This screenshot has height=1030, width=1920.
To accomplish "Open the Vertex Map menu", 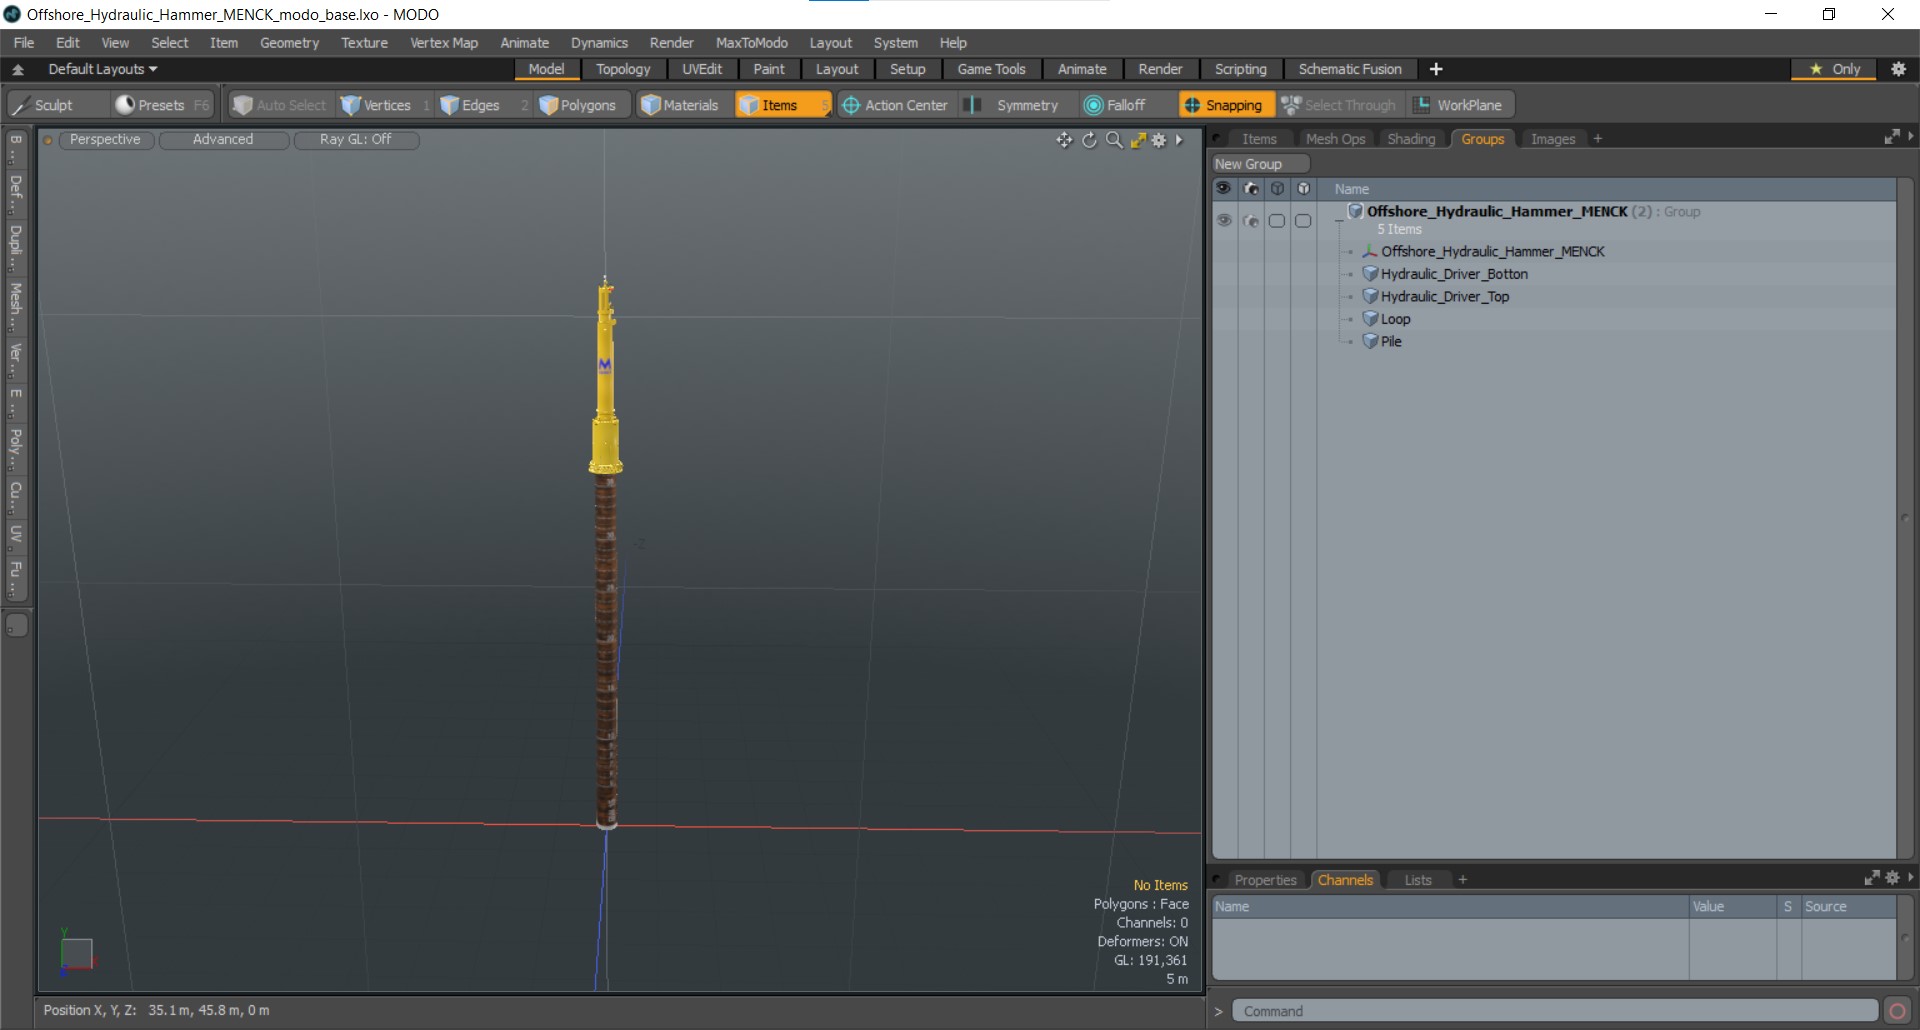I will click(444, 43).
